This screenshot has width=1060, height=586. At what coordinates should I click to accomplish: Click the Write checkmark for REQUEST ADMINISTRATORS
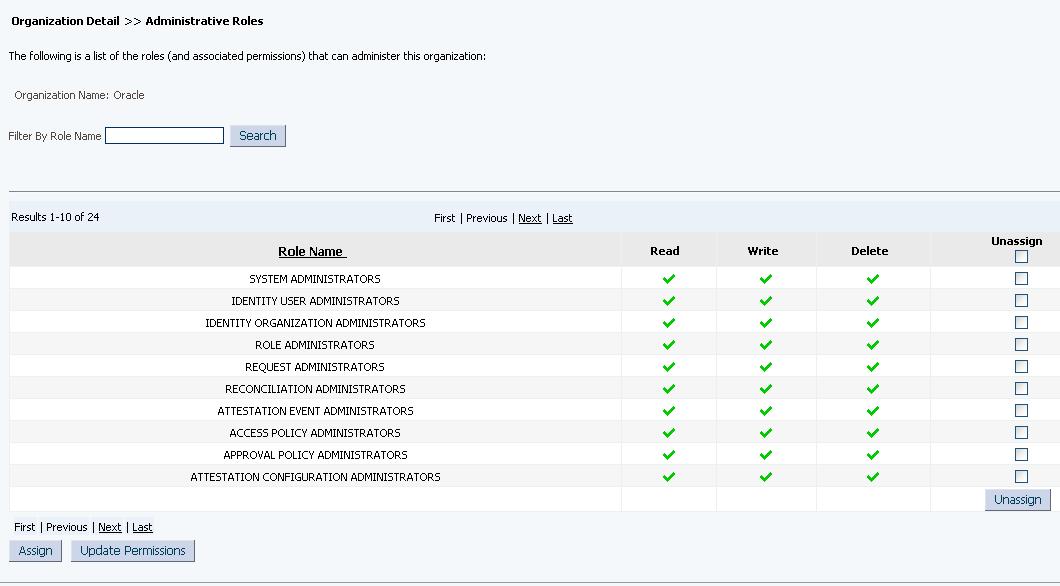point(765,366)
